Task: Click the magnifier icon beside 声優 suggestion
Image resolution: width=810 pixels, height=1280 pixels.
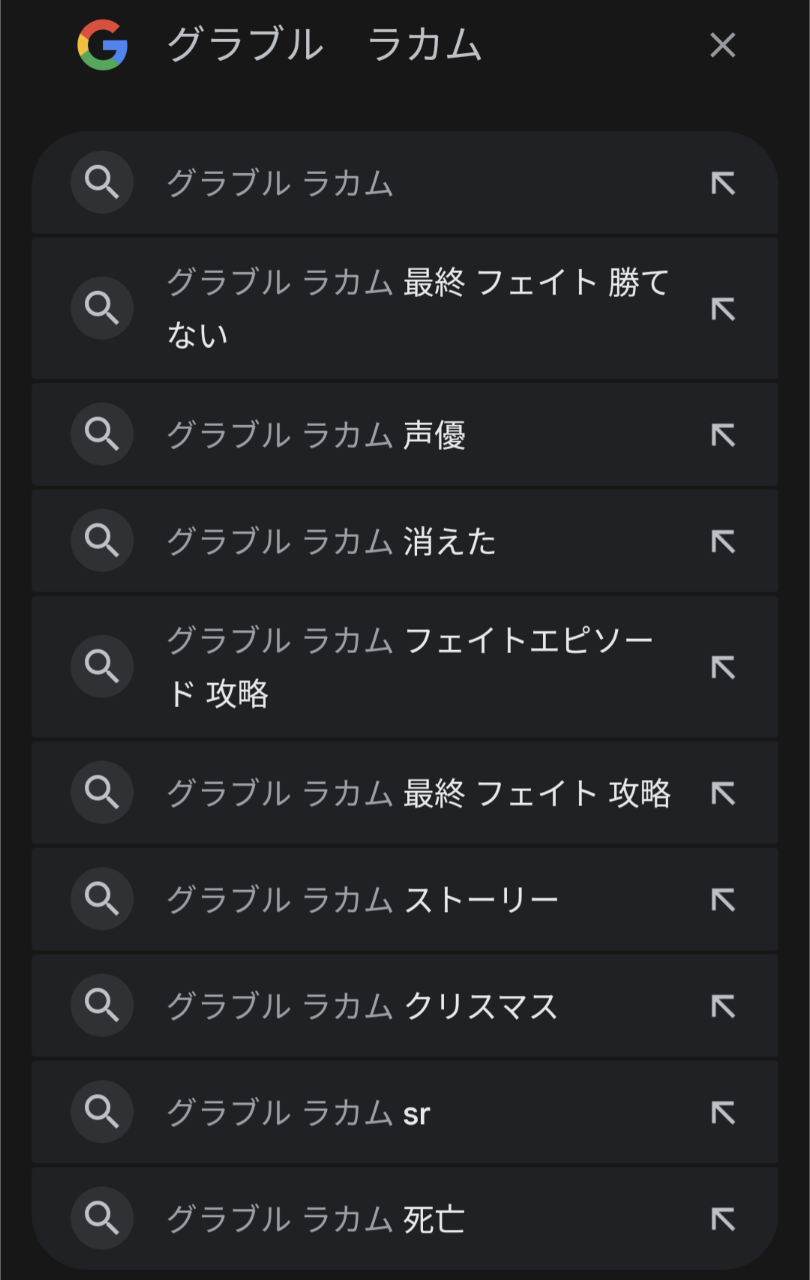Action: tap(102, 435)
